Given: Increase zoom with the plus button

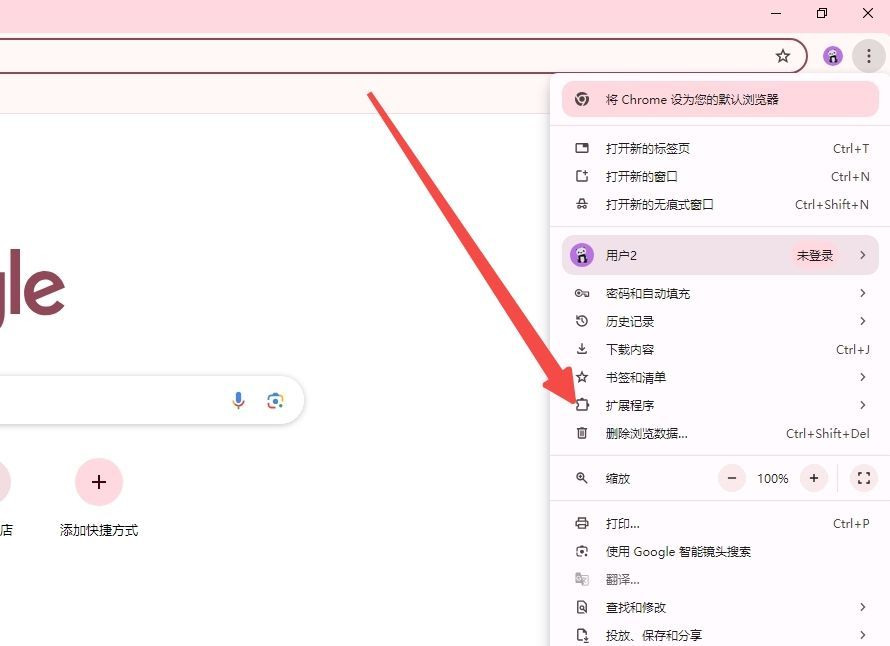Looking at the screenshot, I should click(x=814, y=478).
